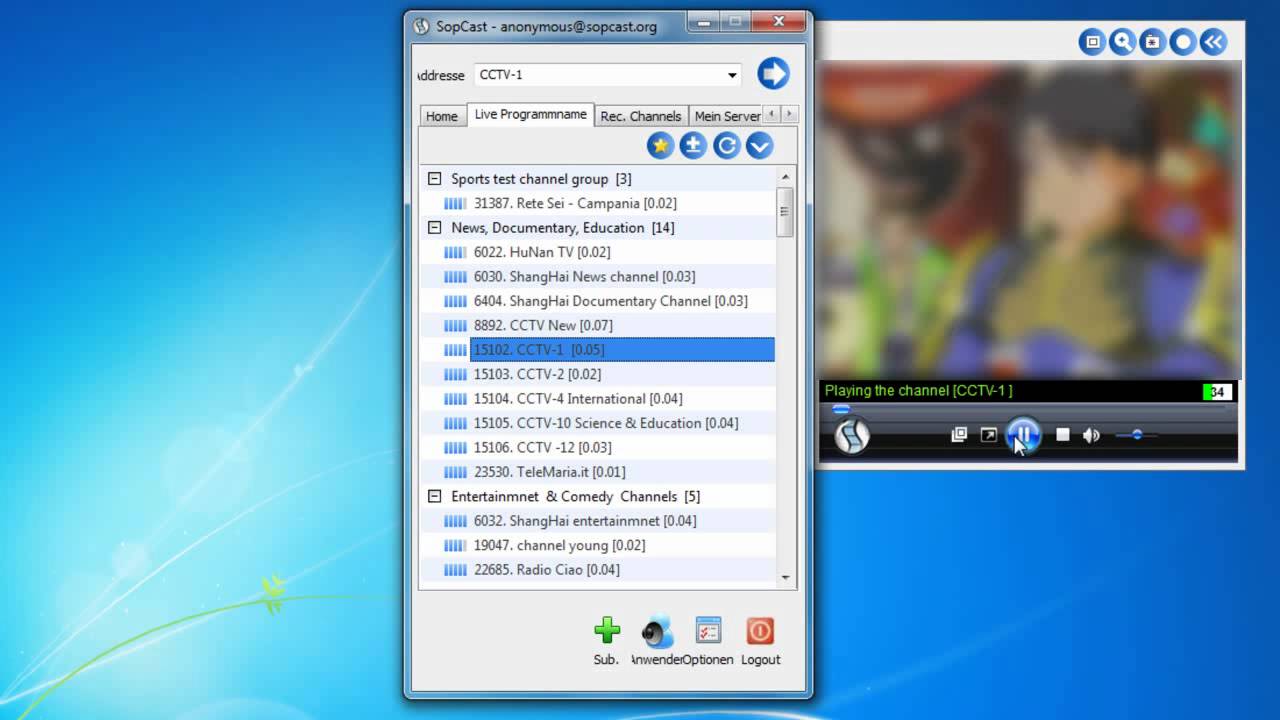Image resolution: width=1280 pixels, height=720 pixels.
Task: Open the Anwender user icon
Action: click(x=657, y=631)
